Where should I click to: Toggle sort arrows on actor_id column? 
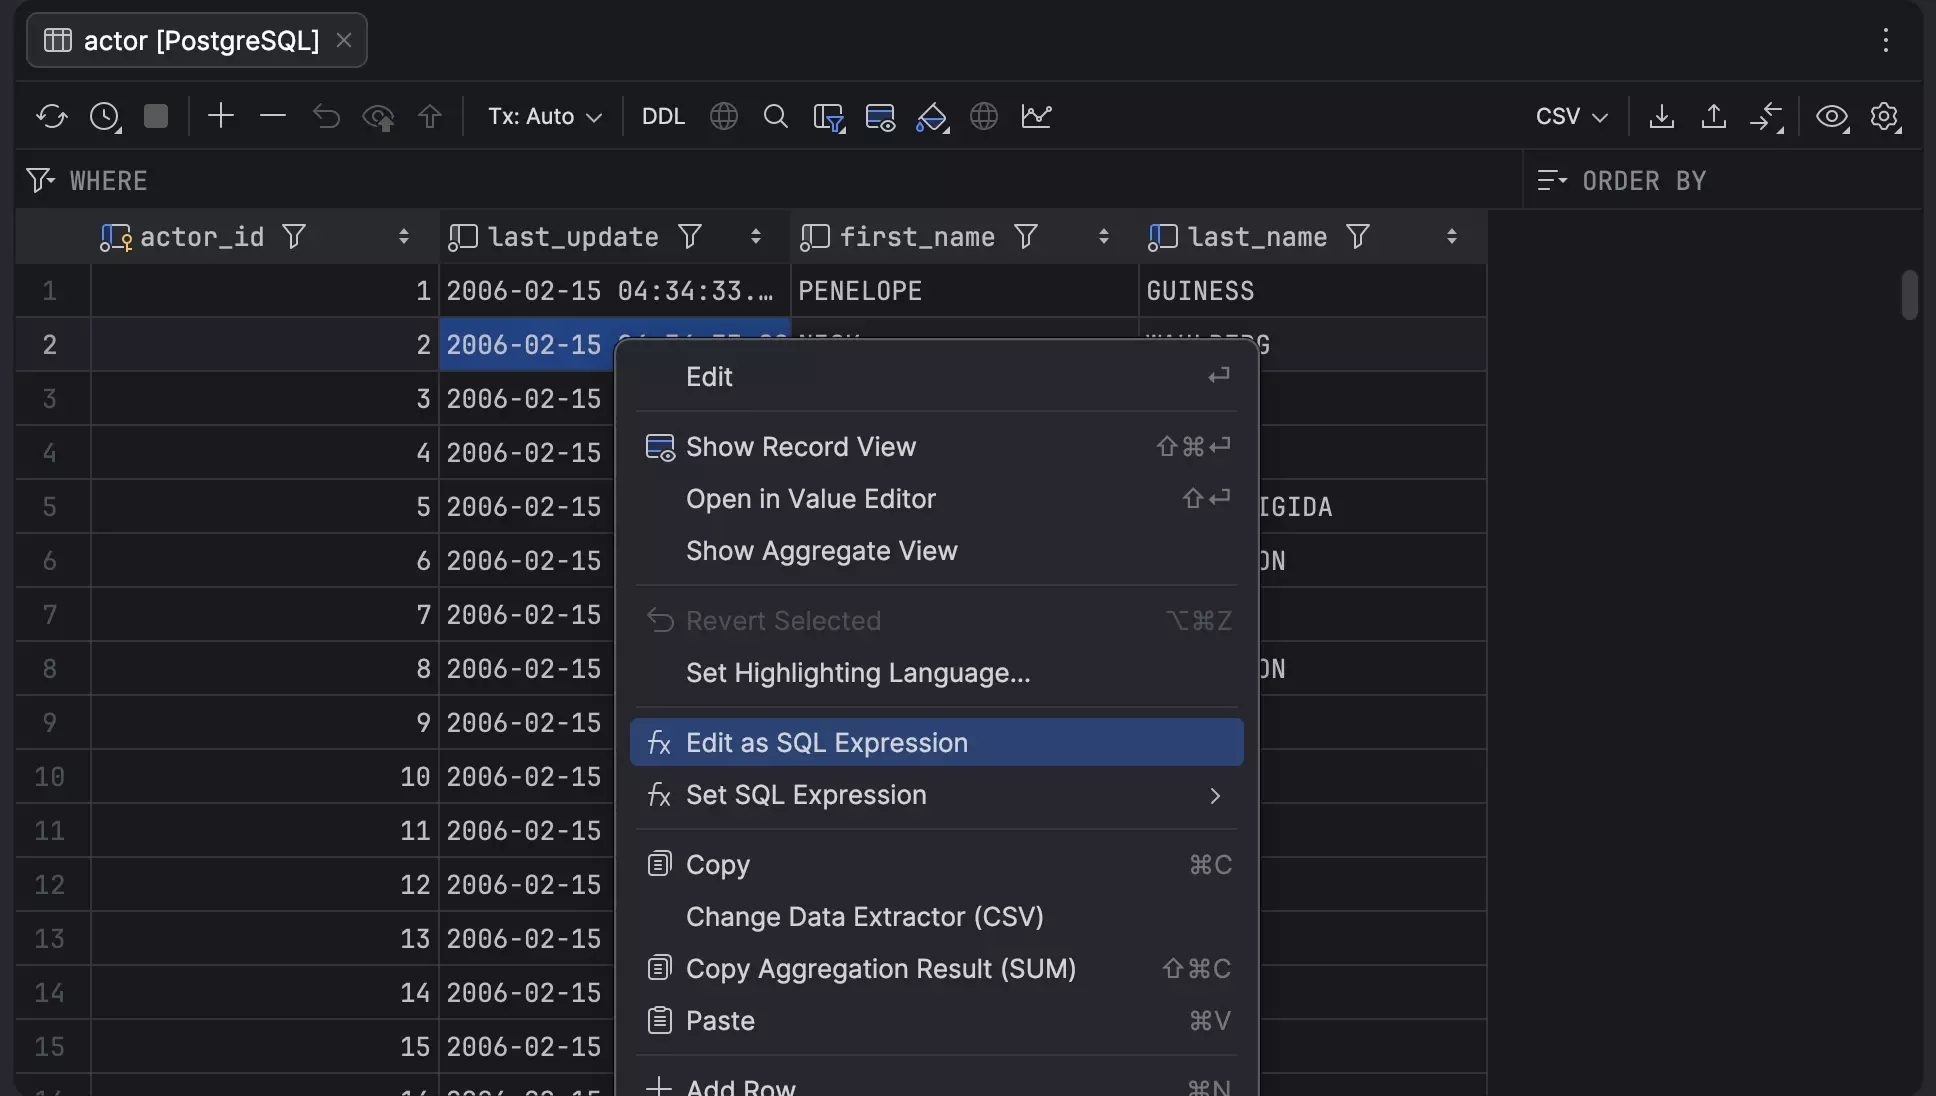[x=404, y=236]
